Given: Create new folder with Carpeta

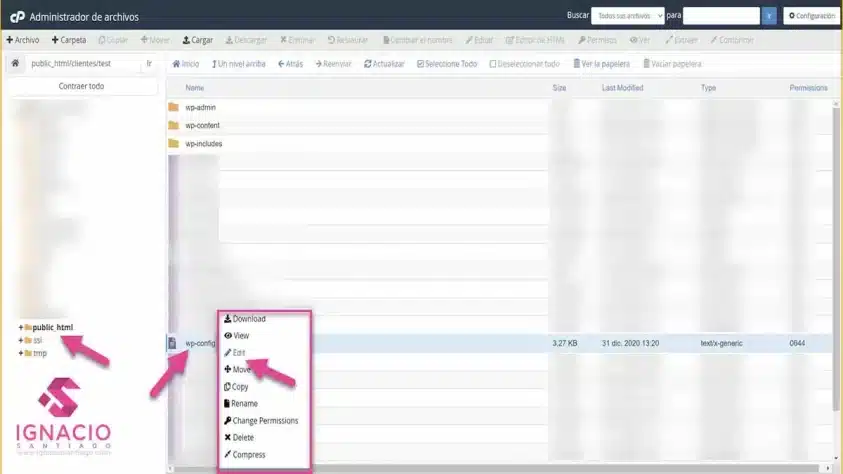Looking at the screenshot, I should [69, 40].
